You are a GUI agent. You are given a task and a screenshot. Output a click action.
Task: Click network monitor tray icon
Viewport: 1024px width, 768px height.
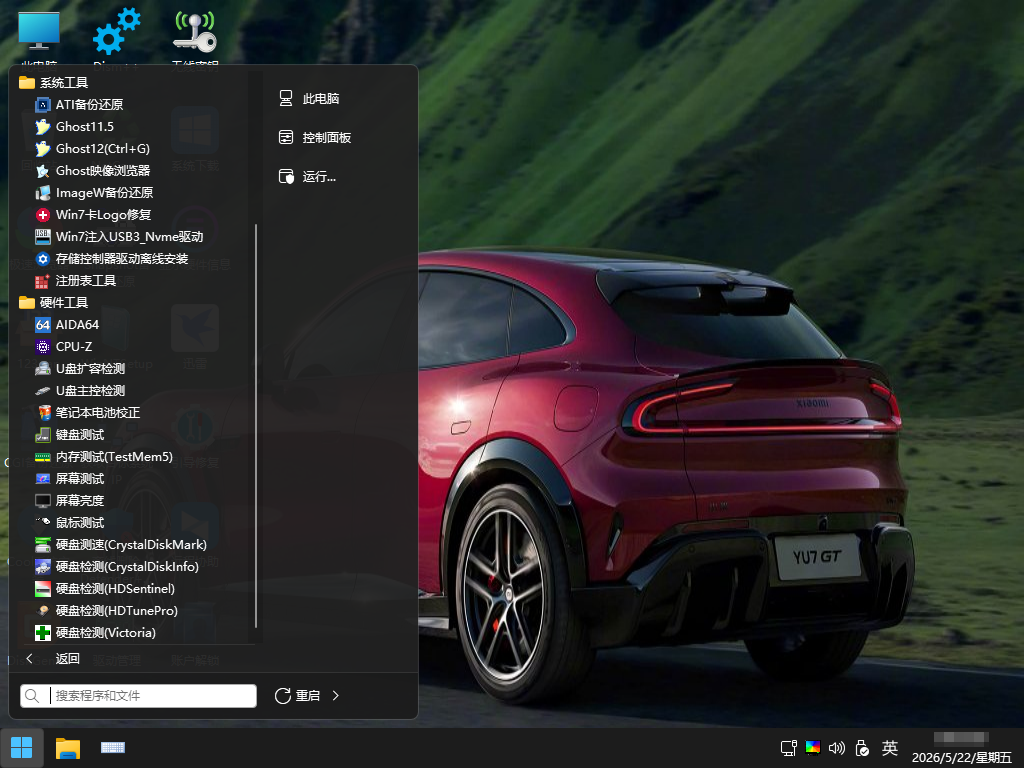pyautogui.click(x=789, y=748)
